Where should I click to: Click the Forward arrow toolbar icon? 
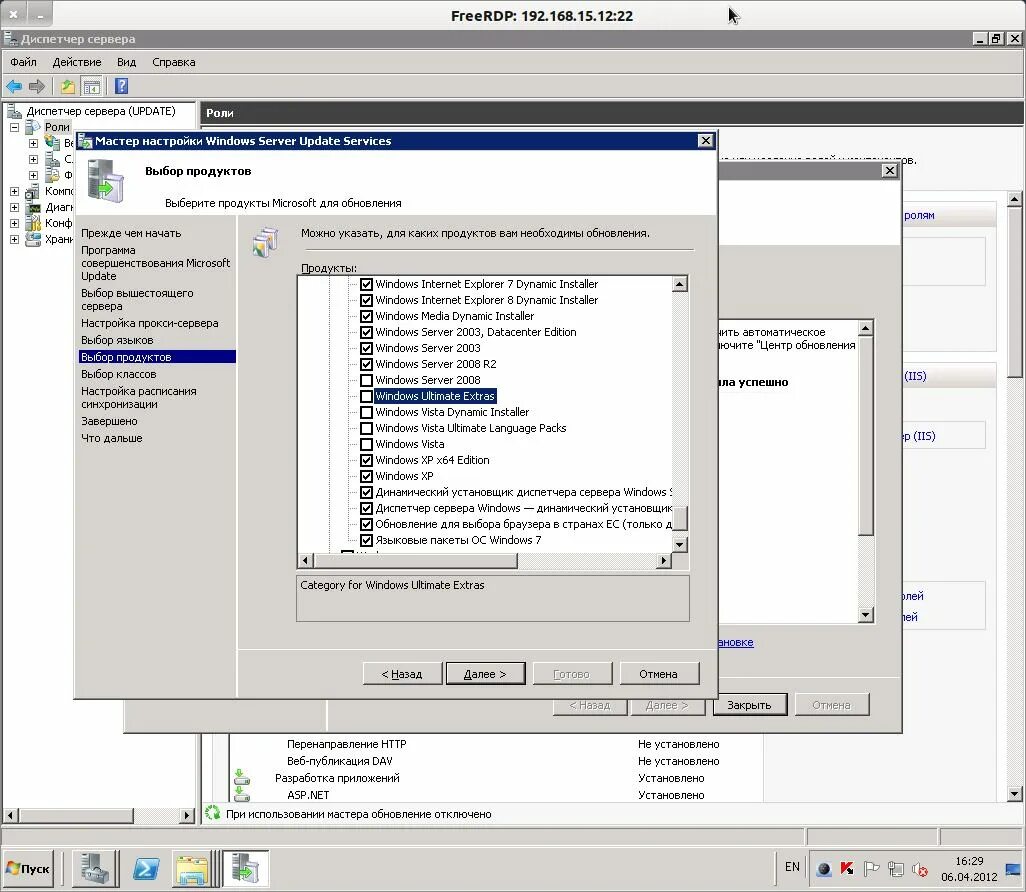(37, 86)
